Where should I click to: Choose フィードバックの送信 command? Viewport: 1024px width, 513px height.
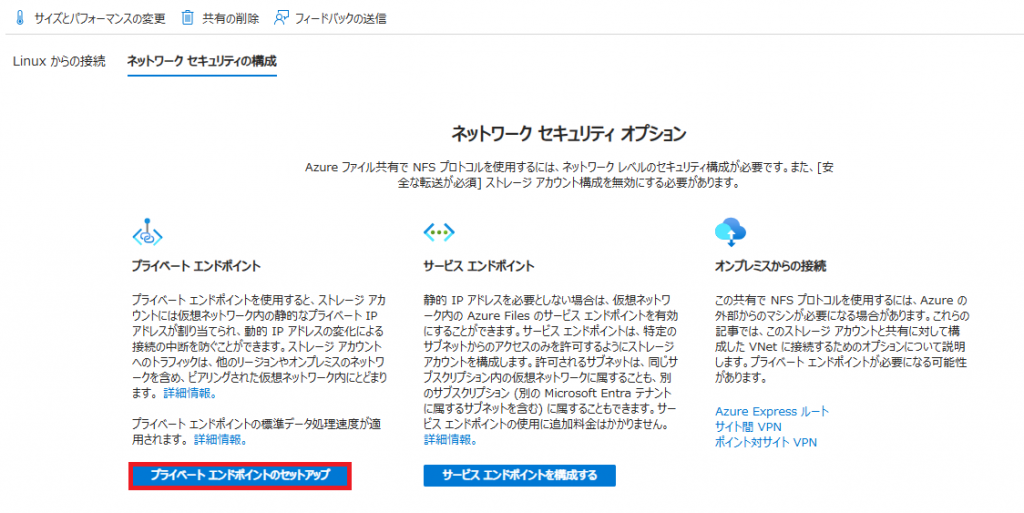pyautogui.click(x=340, y=18)
